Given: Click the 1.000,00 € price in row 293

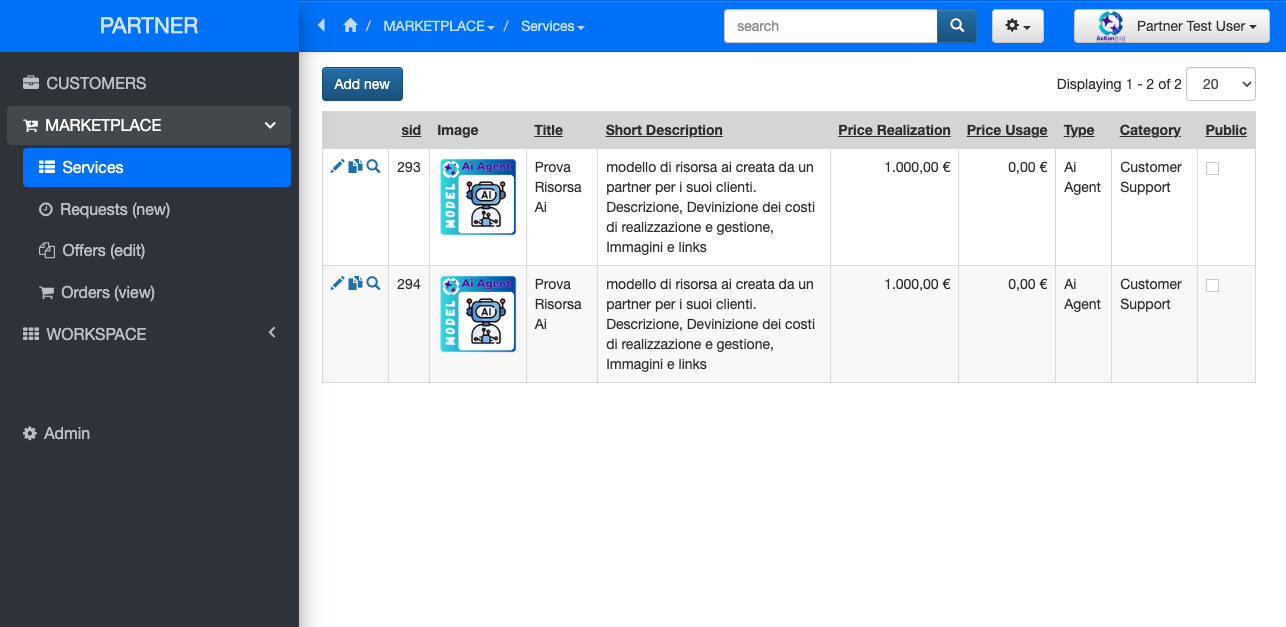Looking at the screenshot, I should [917, 167].
